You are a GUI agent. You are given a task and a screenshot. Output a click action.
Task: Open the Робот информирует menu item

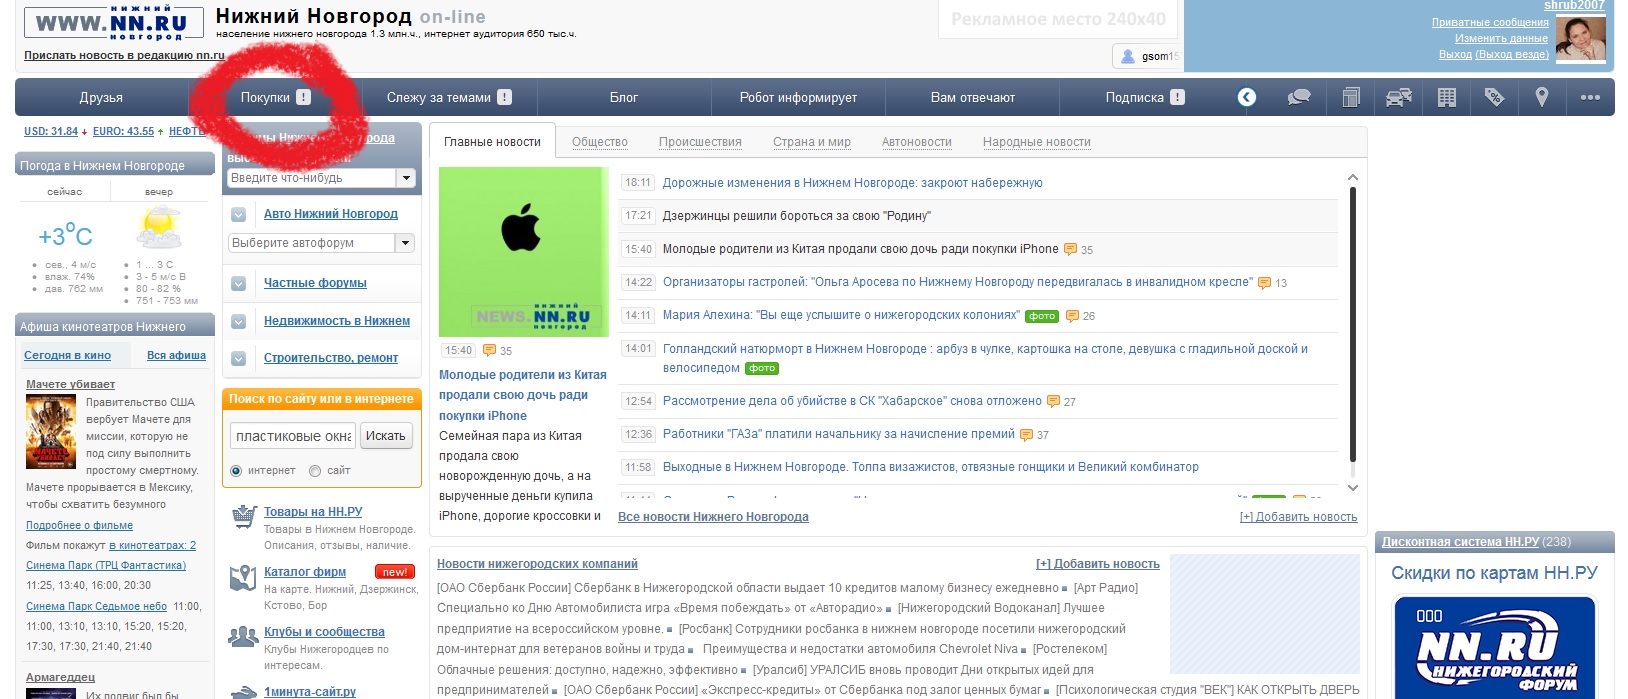click(x=798, y=97)
